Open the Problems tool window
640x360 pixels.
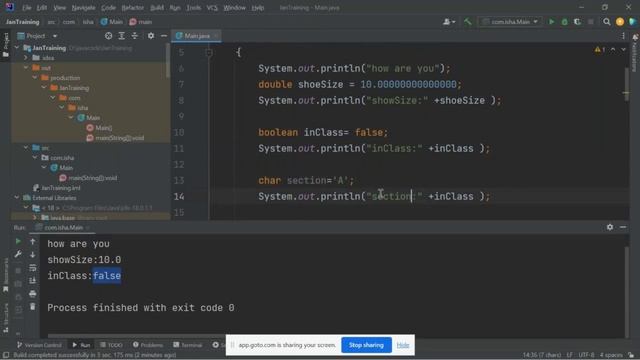(x=148, y=345)
